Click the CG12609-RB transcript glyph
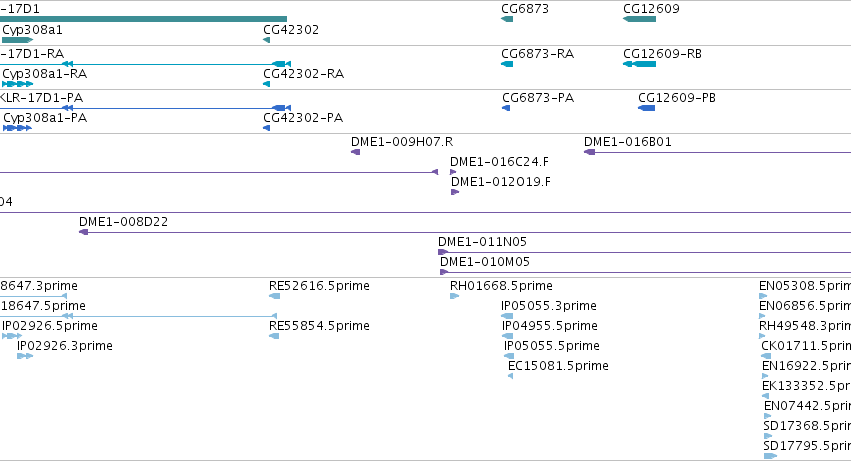Viewport: 851px width, 461px height. (639, 64)
